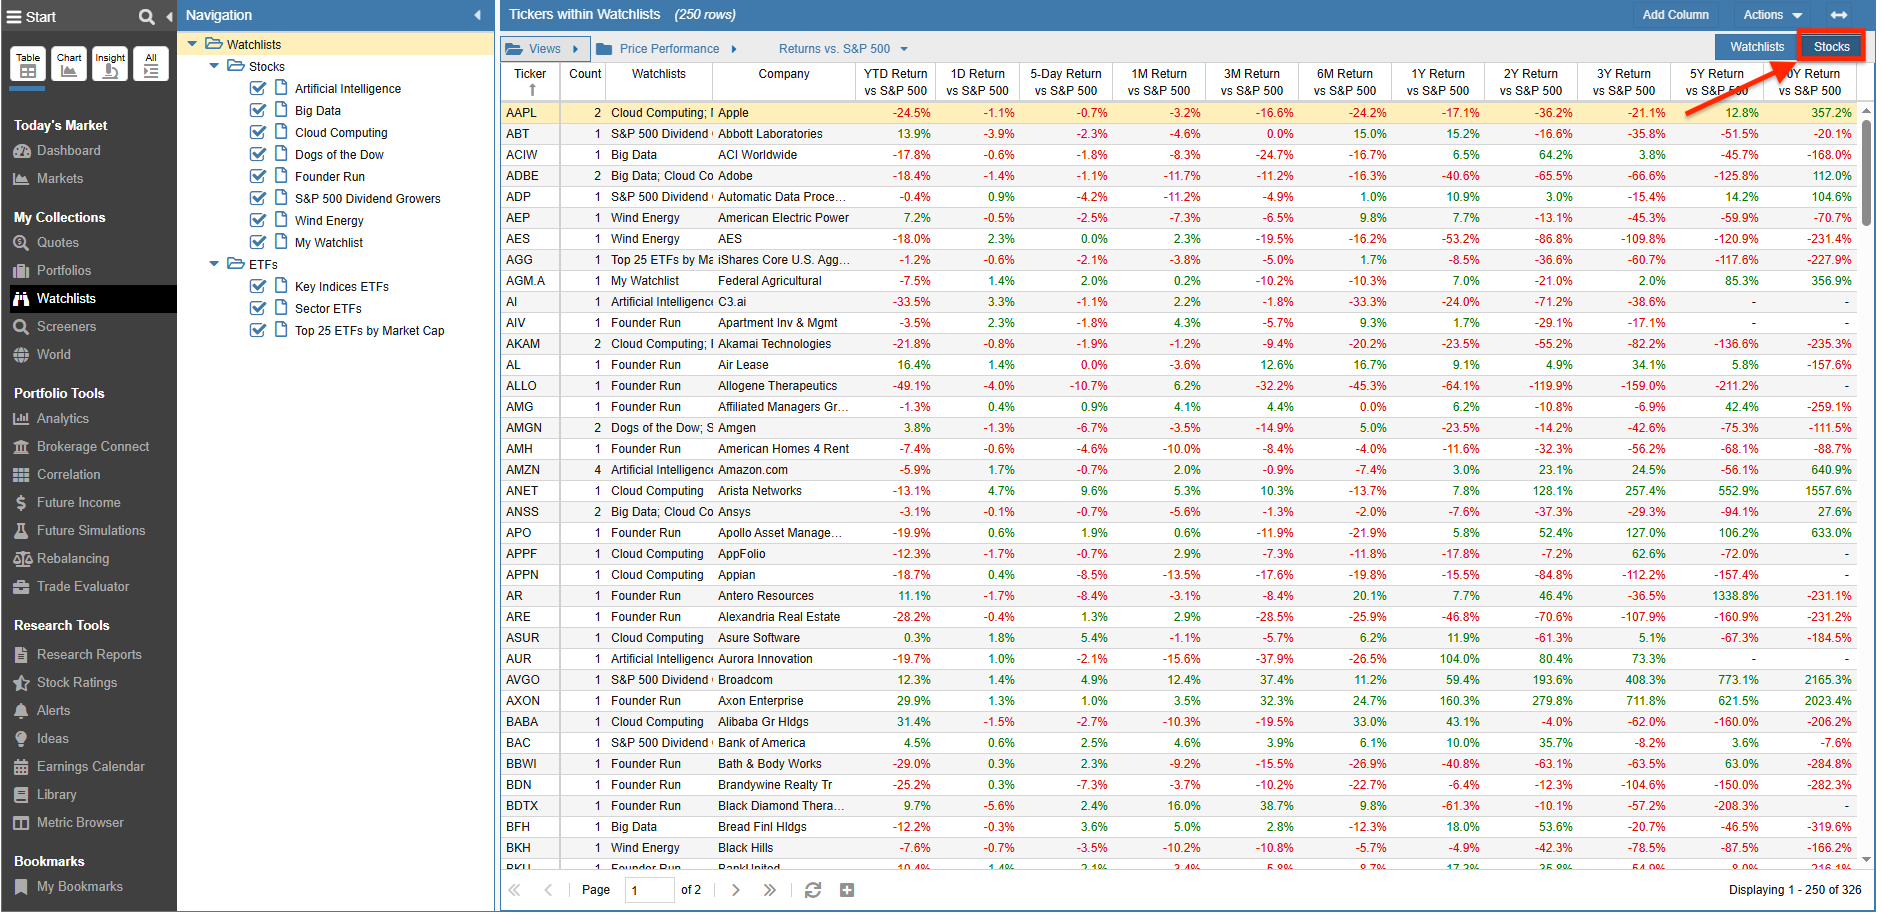Uncheck Dogs of the Dow watchlist
Image resolution: width=1882 pixels, height=918 pixels.
[x=258, y=154]
